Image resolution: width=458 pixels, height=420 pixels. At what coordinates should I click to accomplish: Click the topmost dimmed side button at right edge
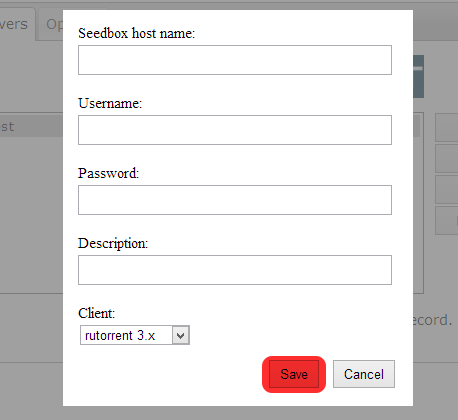[x=447, y=128]
